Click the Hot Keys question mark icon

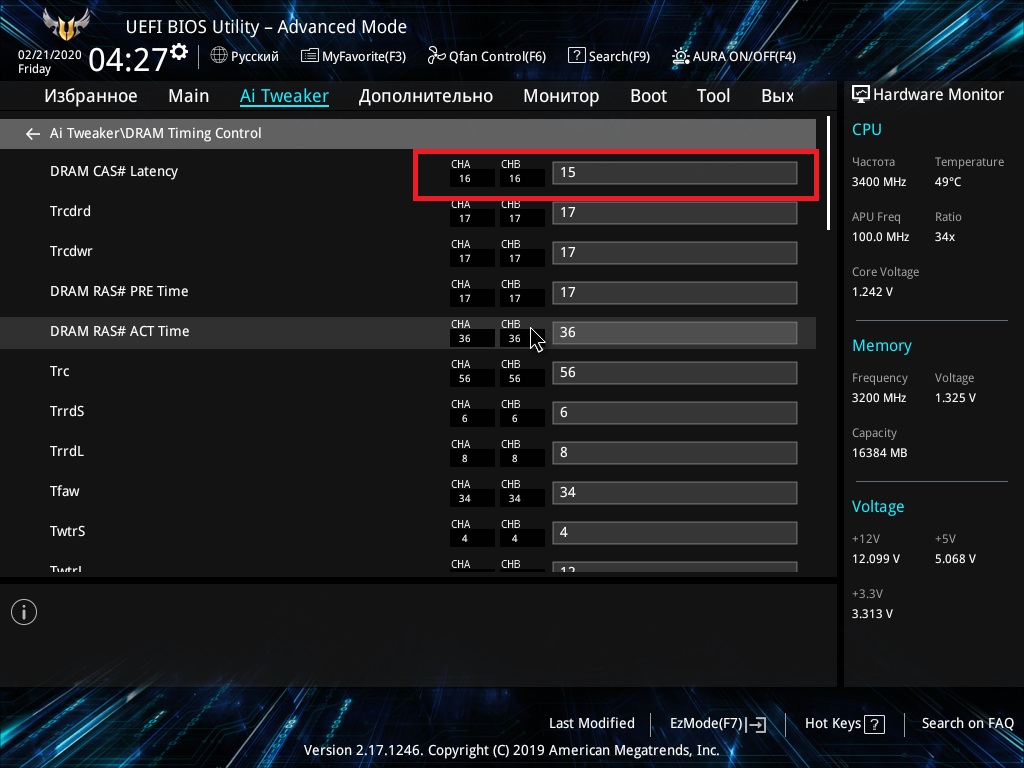pyautogui.click(x=874, y=724)
